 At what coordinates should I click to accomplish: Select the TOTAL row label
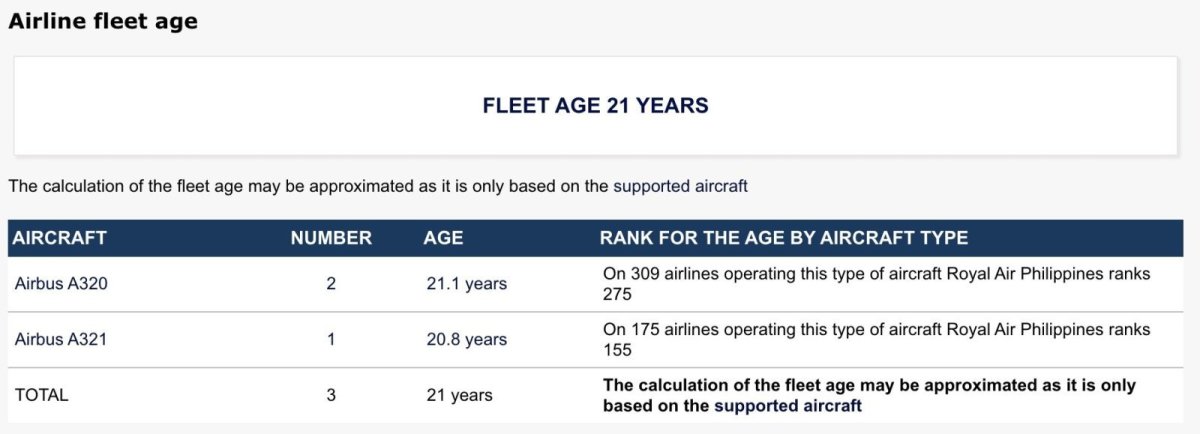[x=42, y=395]
